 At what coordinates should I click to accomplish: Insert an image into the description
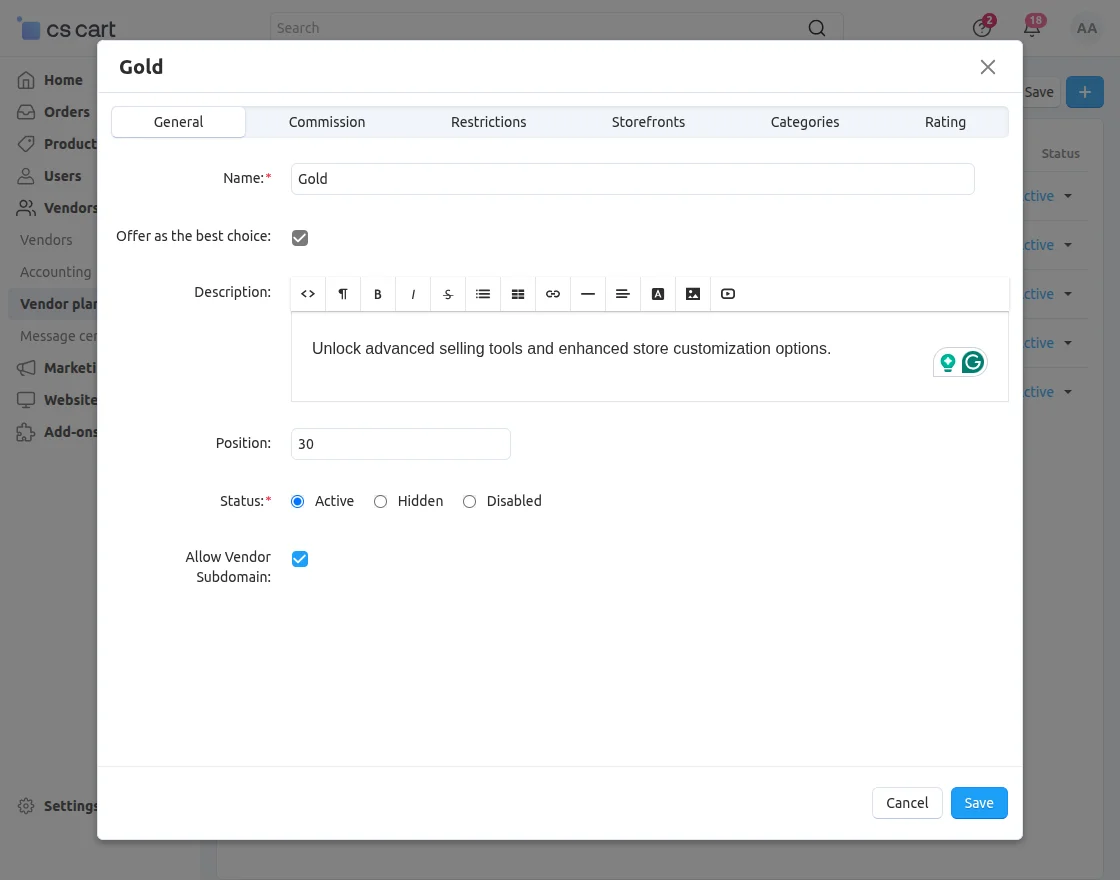click(692, 293)
